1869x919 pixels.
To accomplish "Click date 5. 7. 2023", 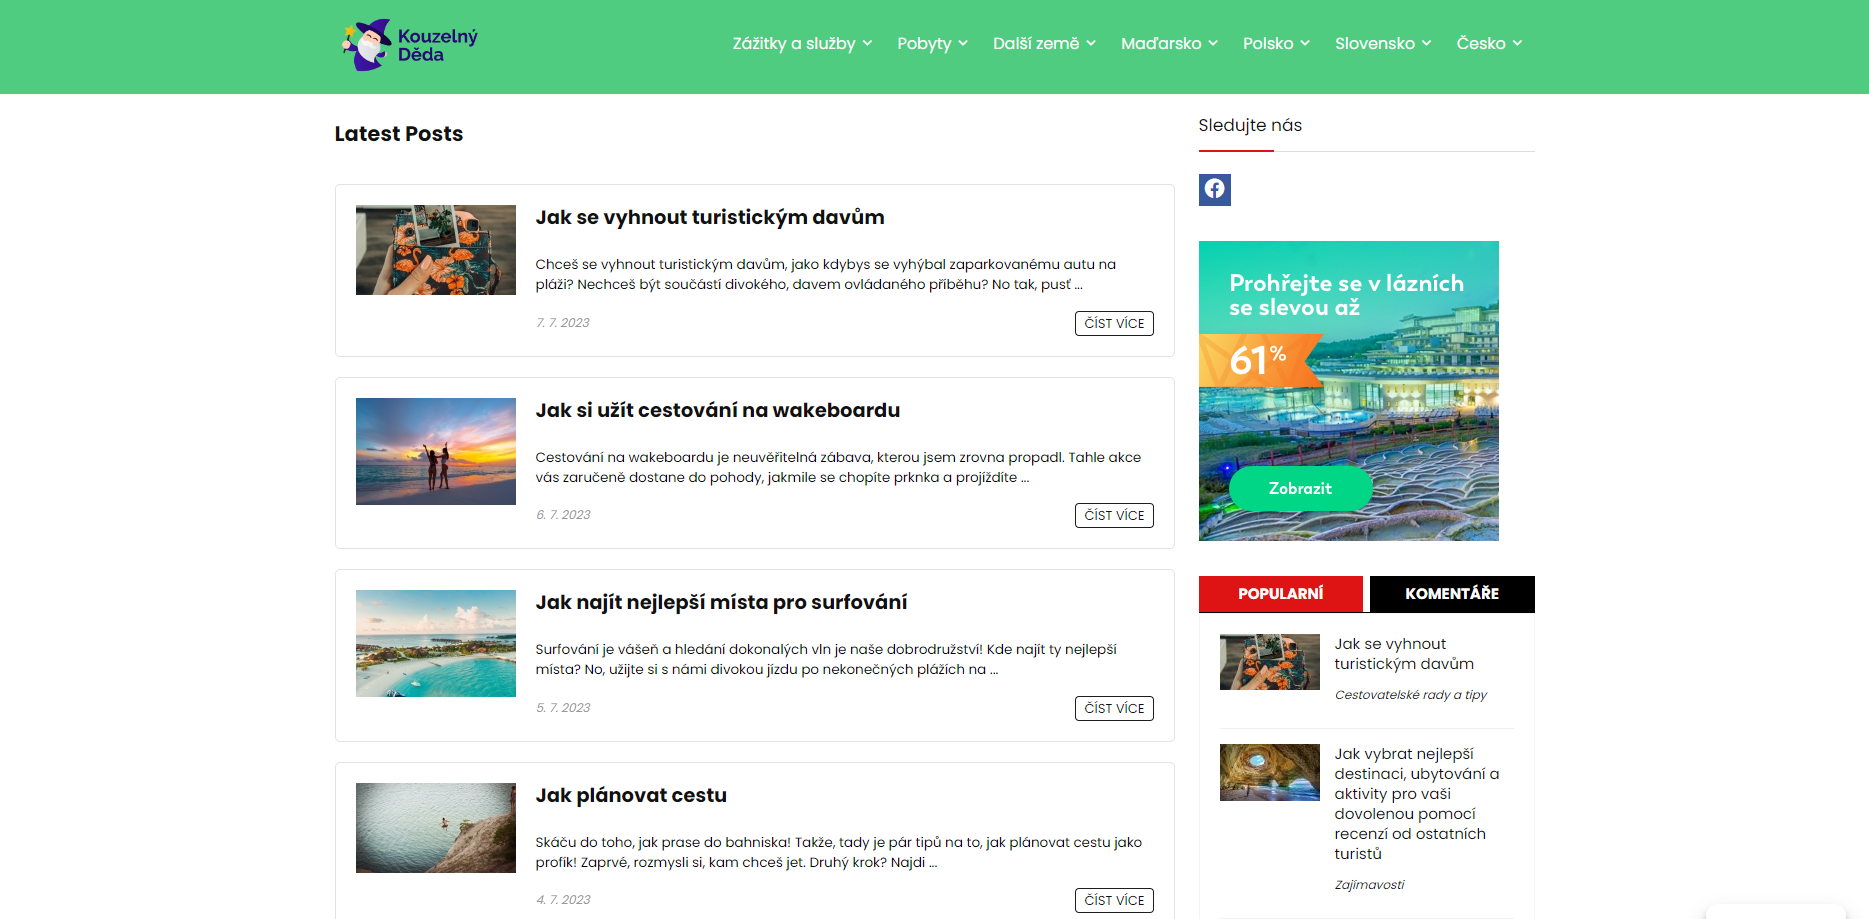I will (563, 708).
